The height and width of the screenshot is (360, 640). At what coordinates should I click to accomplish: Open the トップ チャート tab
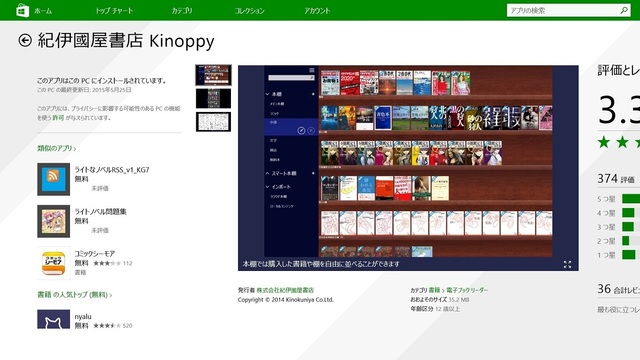coord(114,11)
